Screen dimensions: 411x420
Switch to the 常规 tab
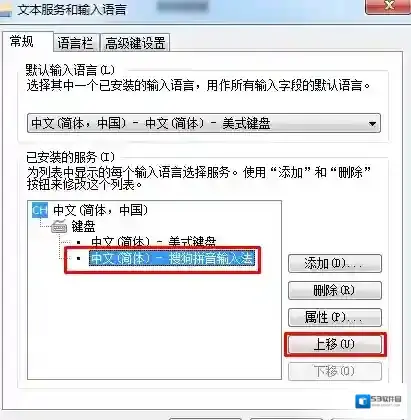22,42
